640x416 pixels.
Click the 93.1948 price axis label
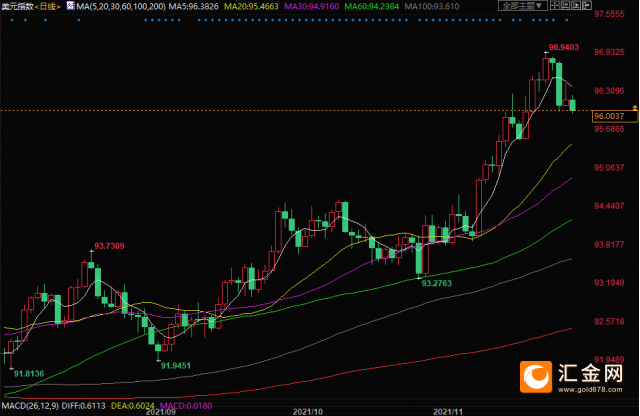click(x=609, y=283)
